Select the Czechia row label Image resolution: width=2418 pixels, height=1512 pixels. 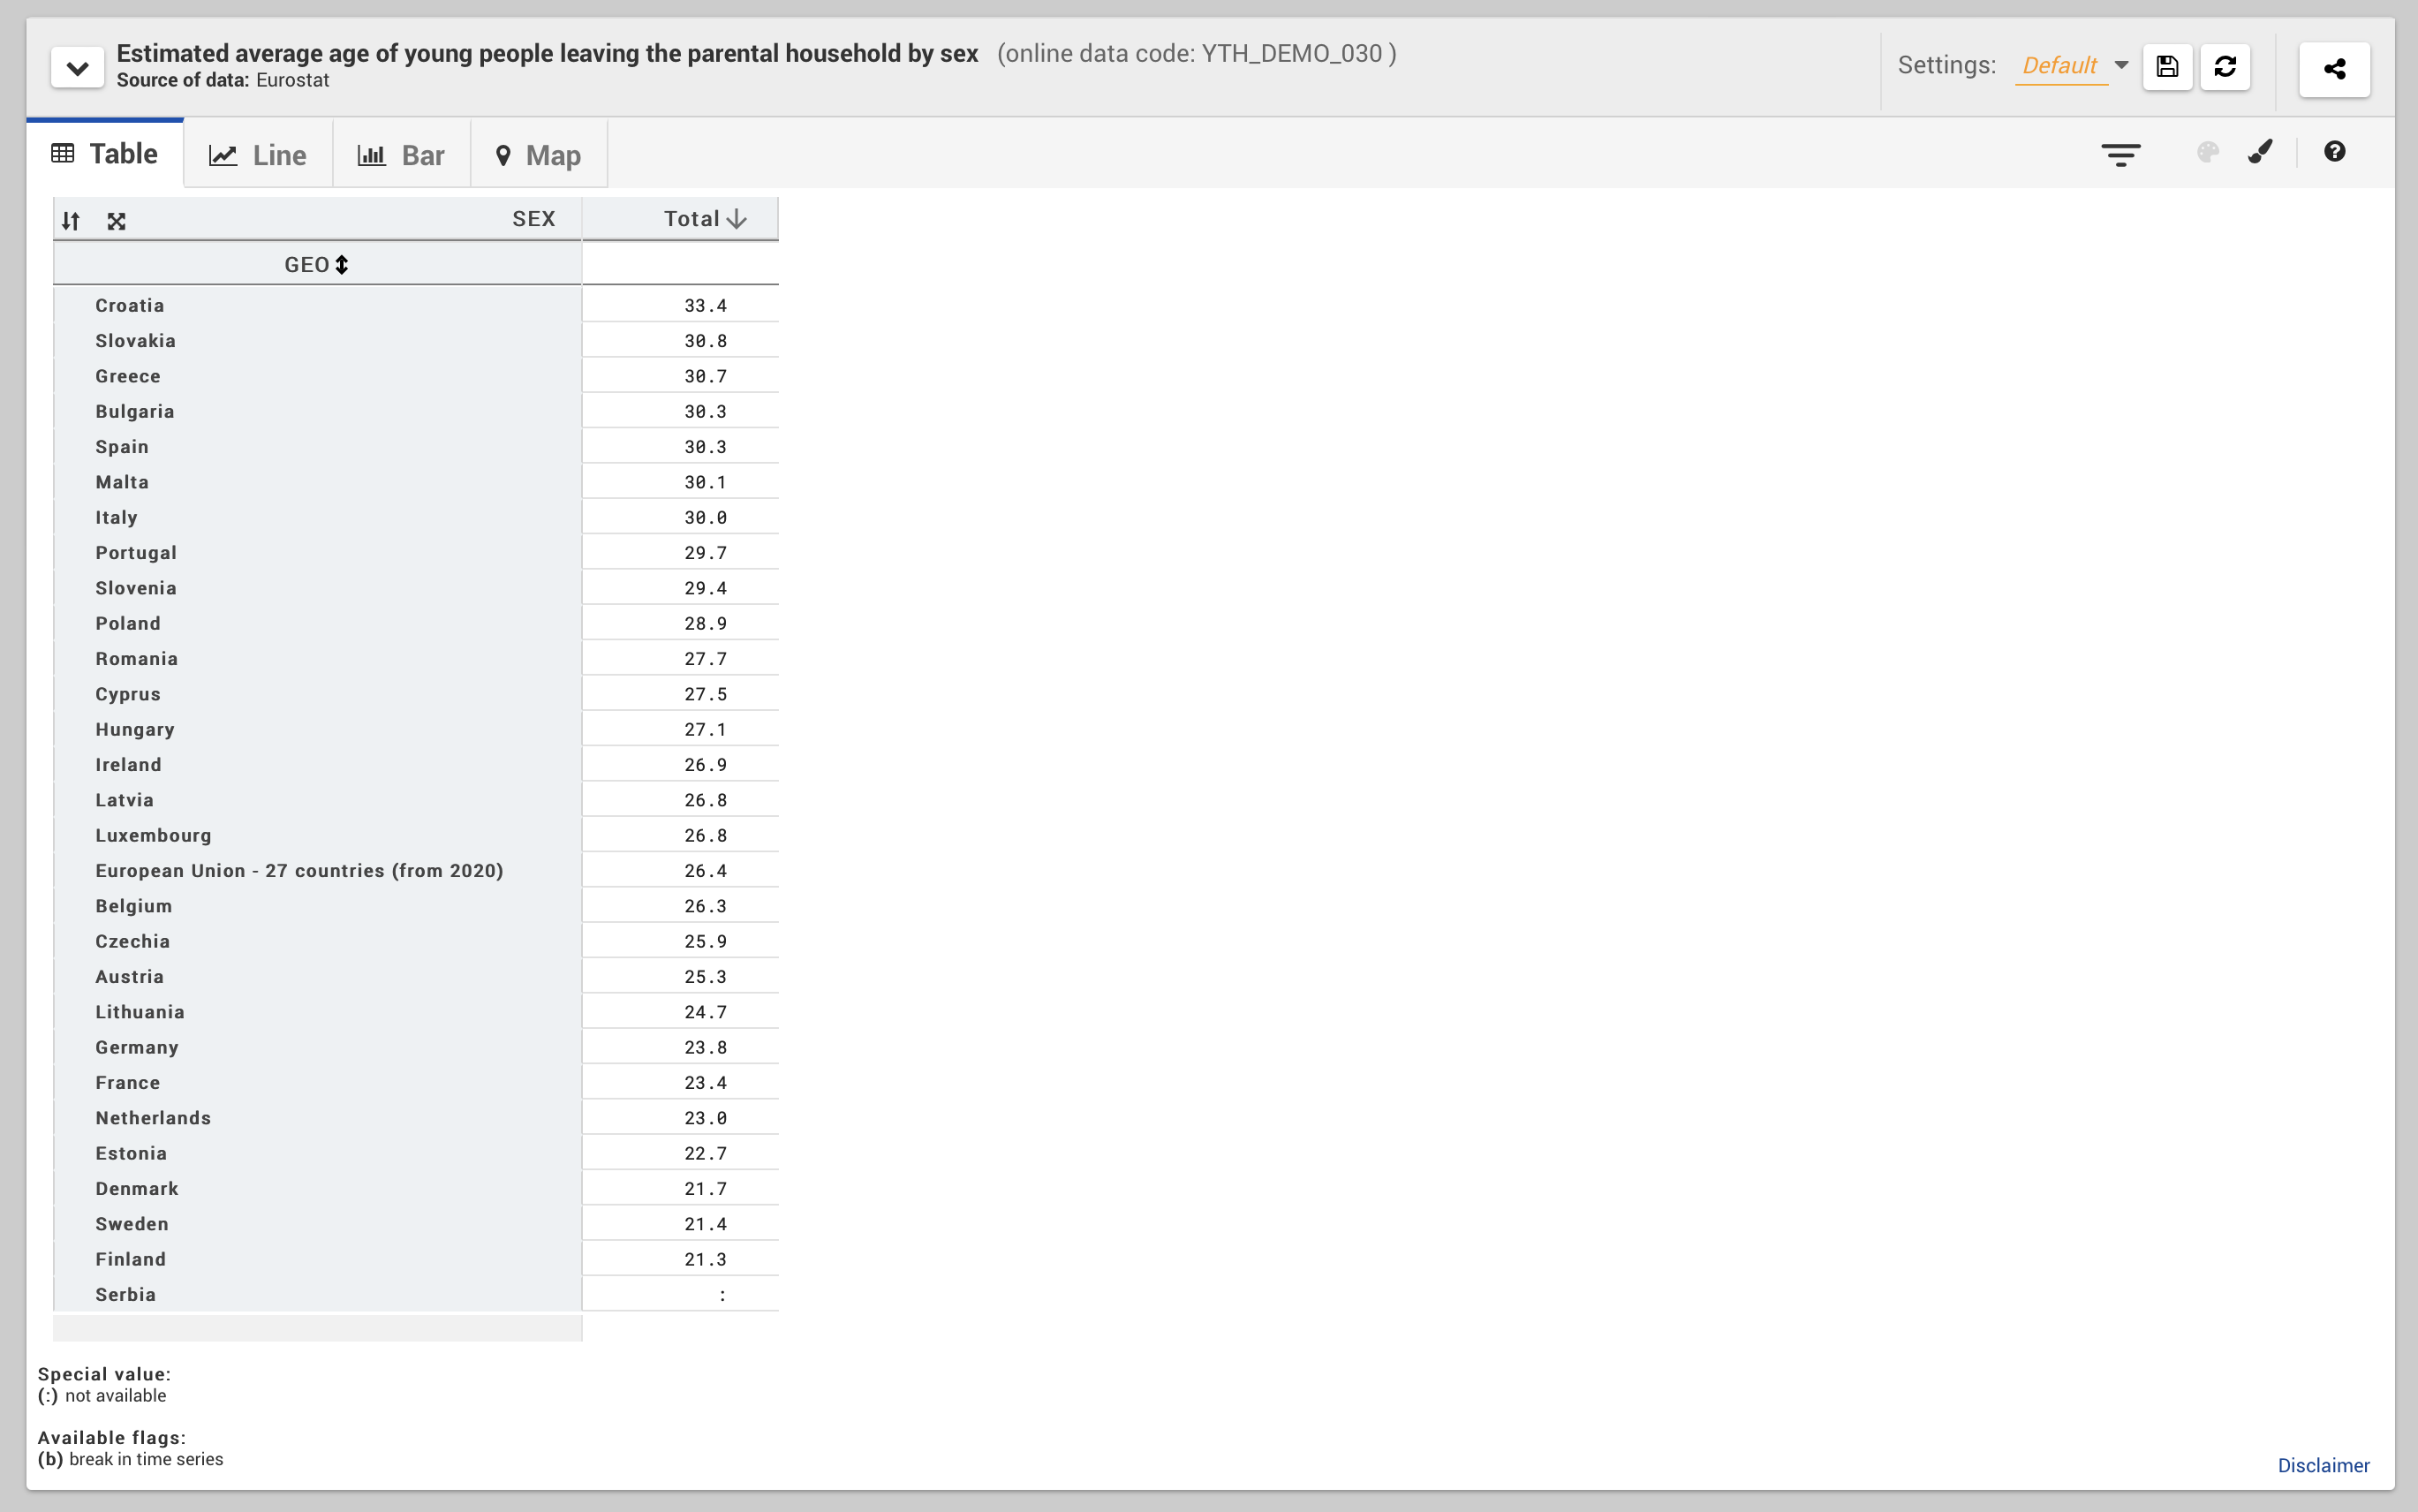point(133,941)
